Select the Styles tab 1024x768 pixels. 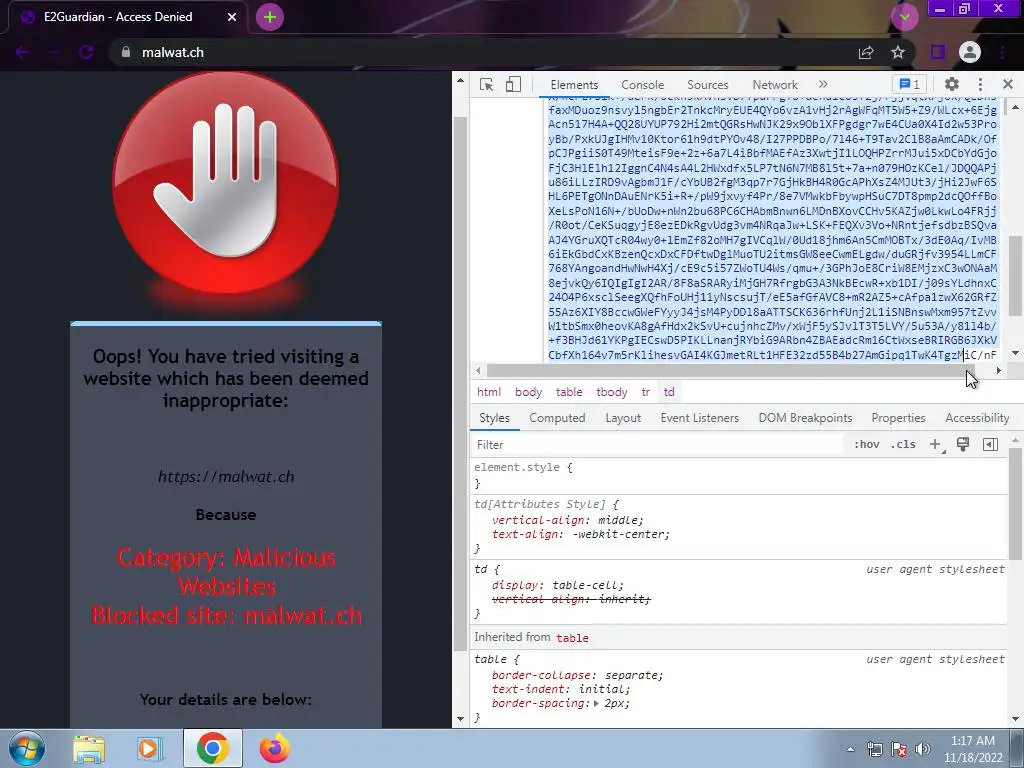click(x=494, y=418)
